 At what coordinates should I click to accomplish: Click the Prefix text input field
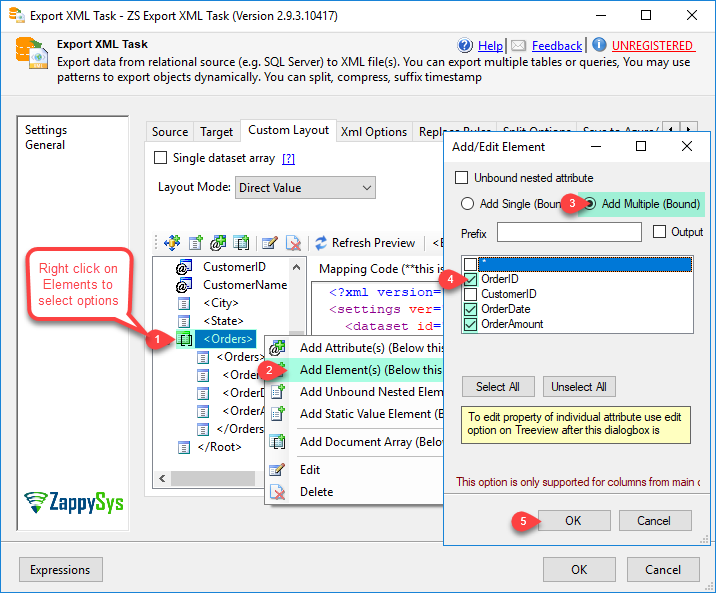click(569, 232)
